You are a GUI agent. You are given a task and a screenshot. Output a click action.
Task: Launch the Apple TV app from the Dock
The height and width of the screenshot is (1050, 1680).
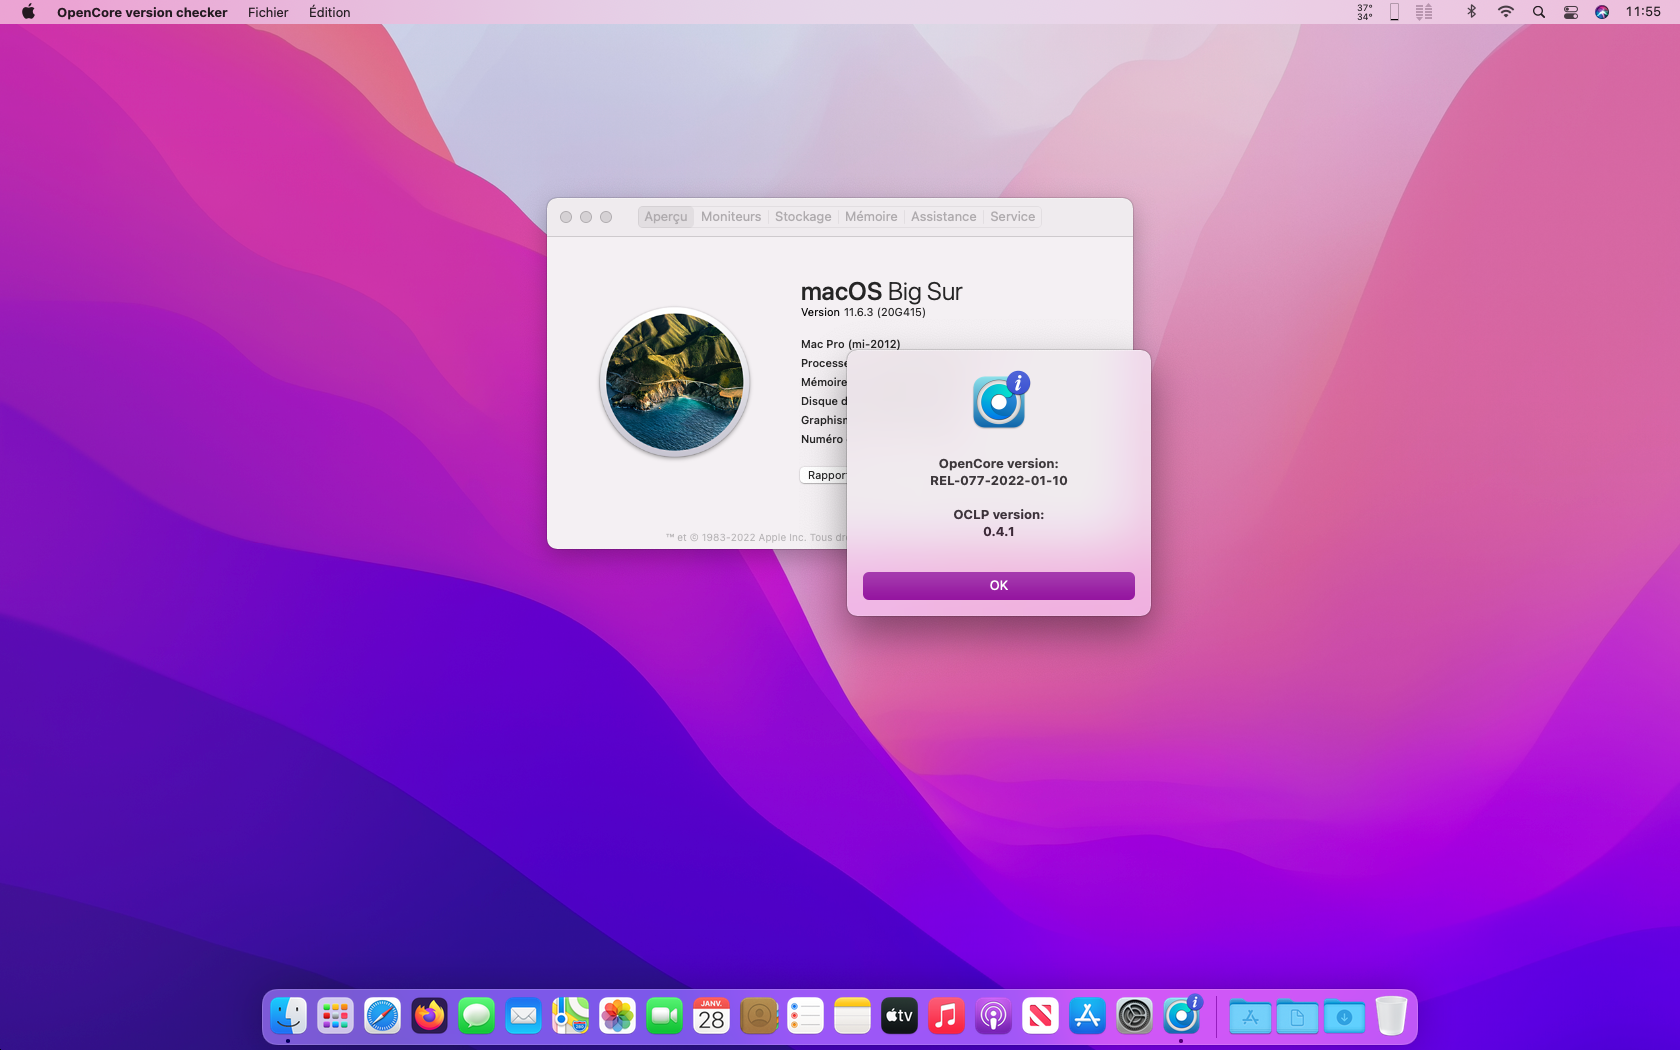click(x=900, y=1017)
